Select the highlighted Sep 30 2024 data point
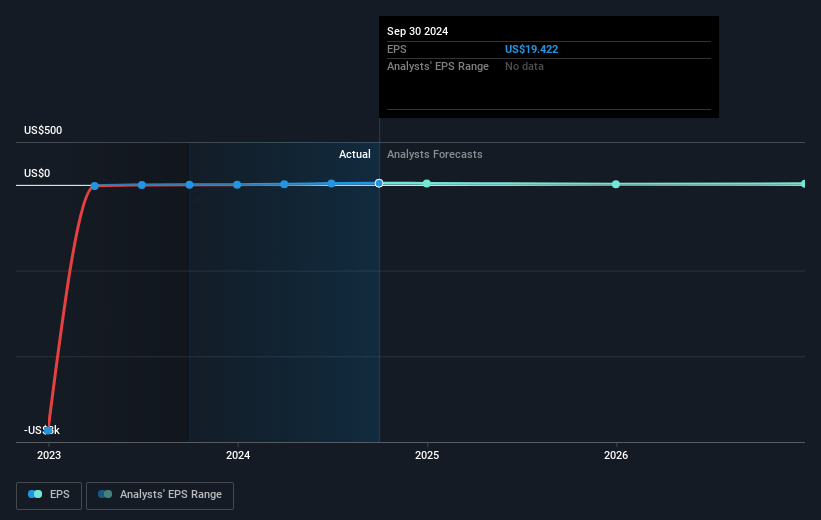The height and width of the screenshot is (520, 821). click(x=379, y=183)
